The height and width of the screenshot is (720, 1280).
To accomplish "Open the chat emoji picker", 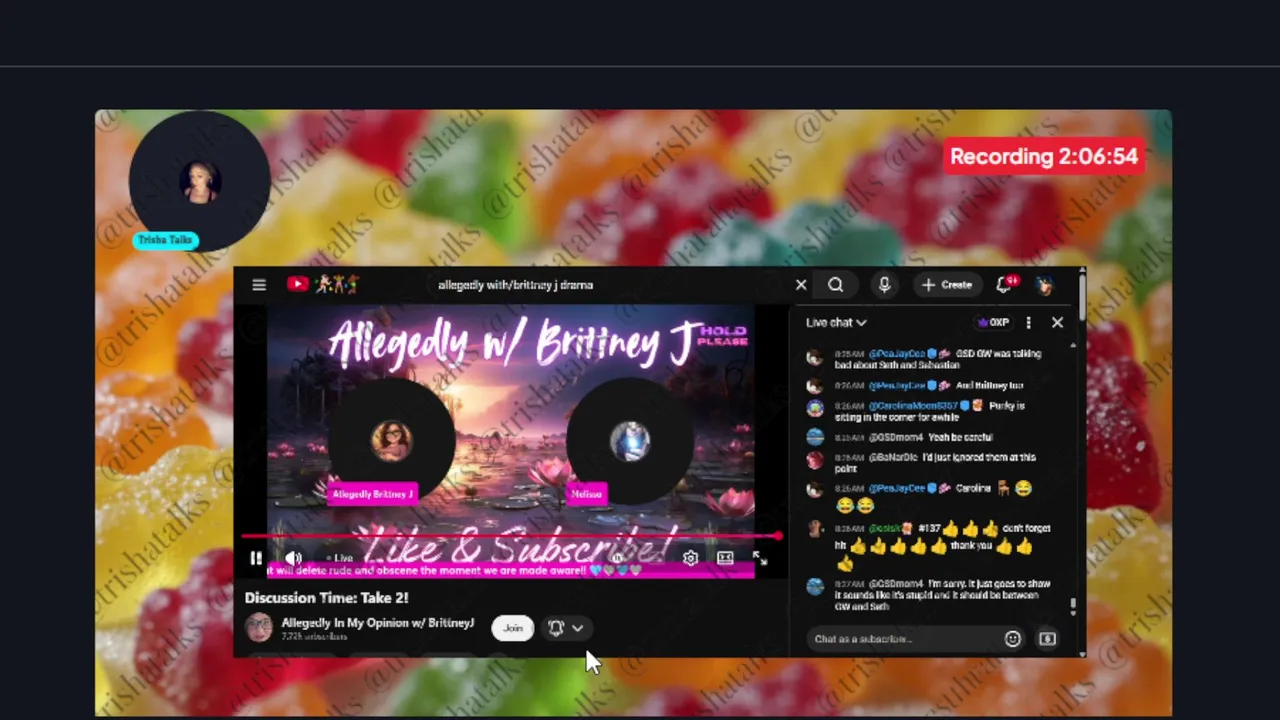I will point(1013,639).
